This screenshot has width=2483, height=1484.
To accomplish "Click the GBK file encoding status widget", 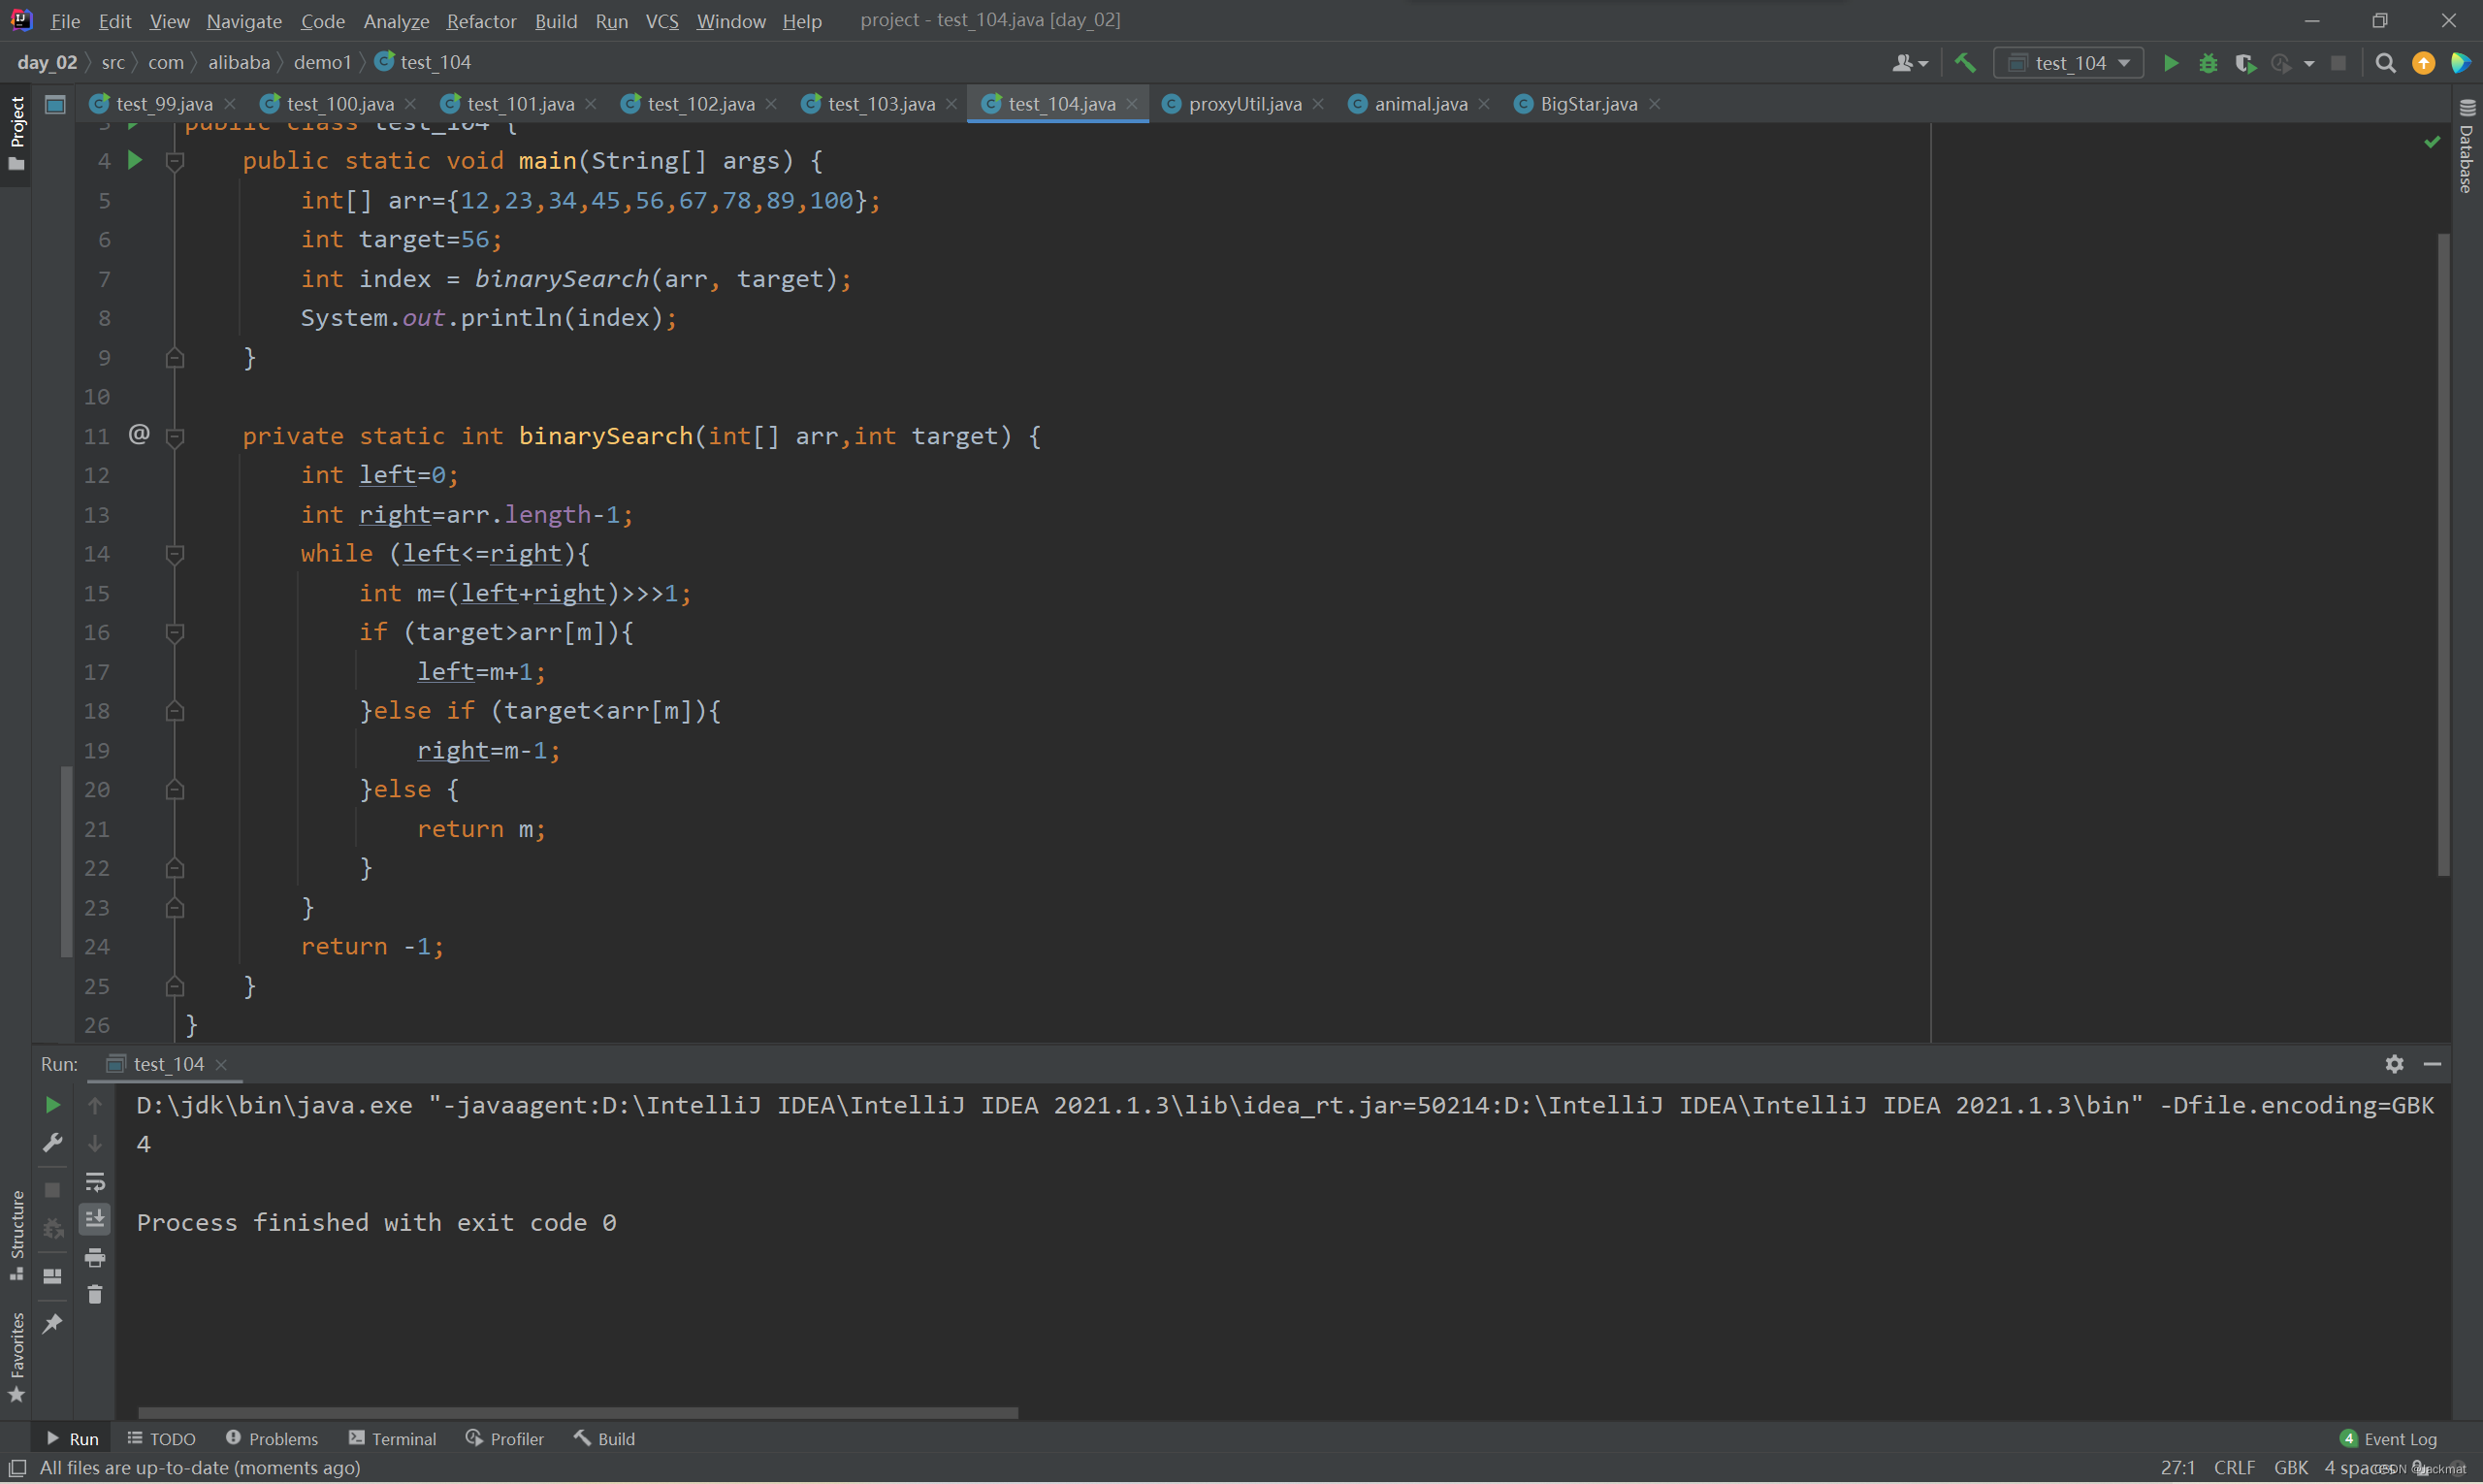I will pyautogui.click(x=2291, y=1468).
